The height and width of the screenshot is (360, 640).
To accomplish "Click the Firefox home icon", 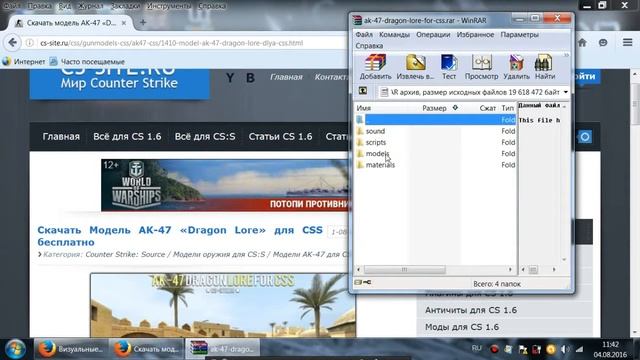I will click(x=582, y=42).
